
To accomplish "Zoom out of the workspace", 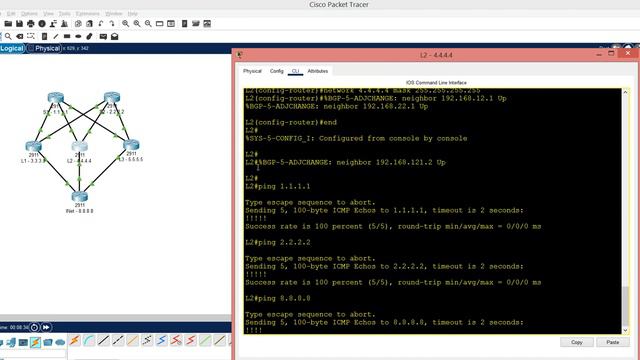I will [148, 24].
